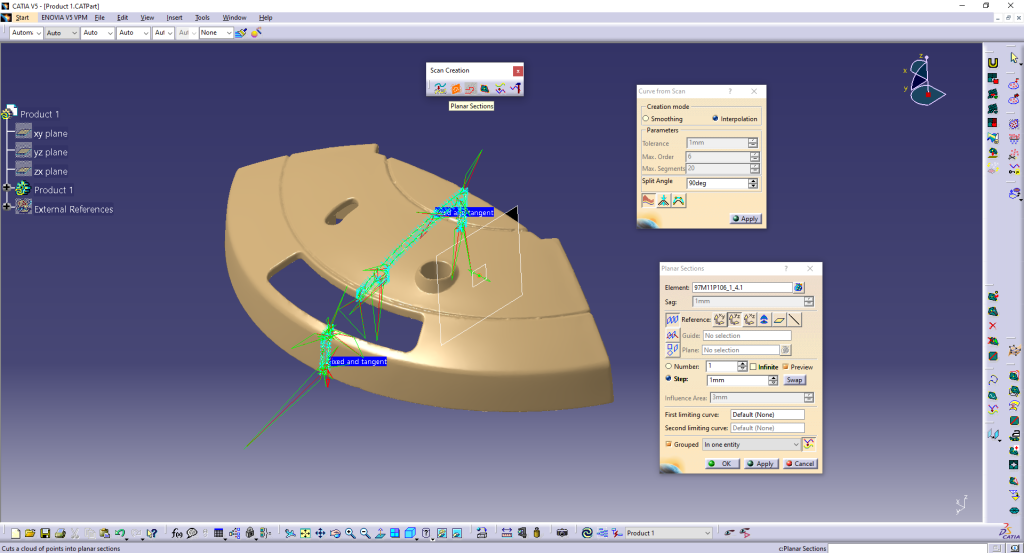Click the Split Angle input field

point(717,183)
